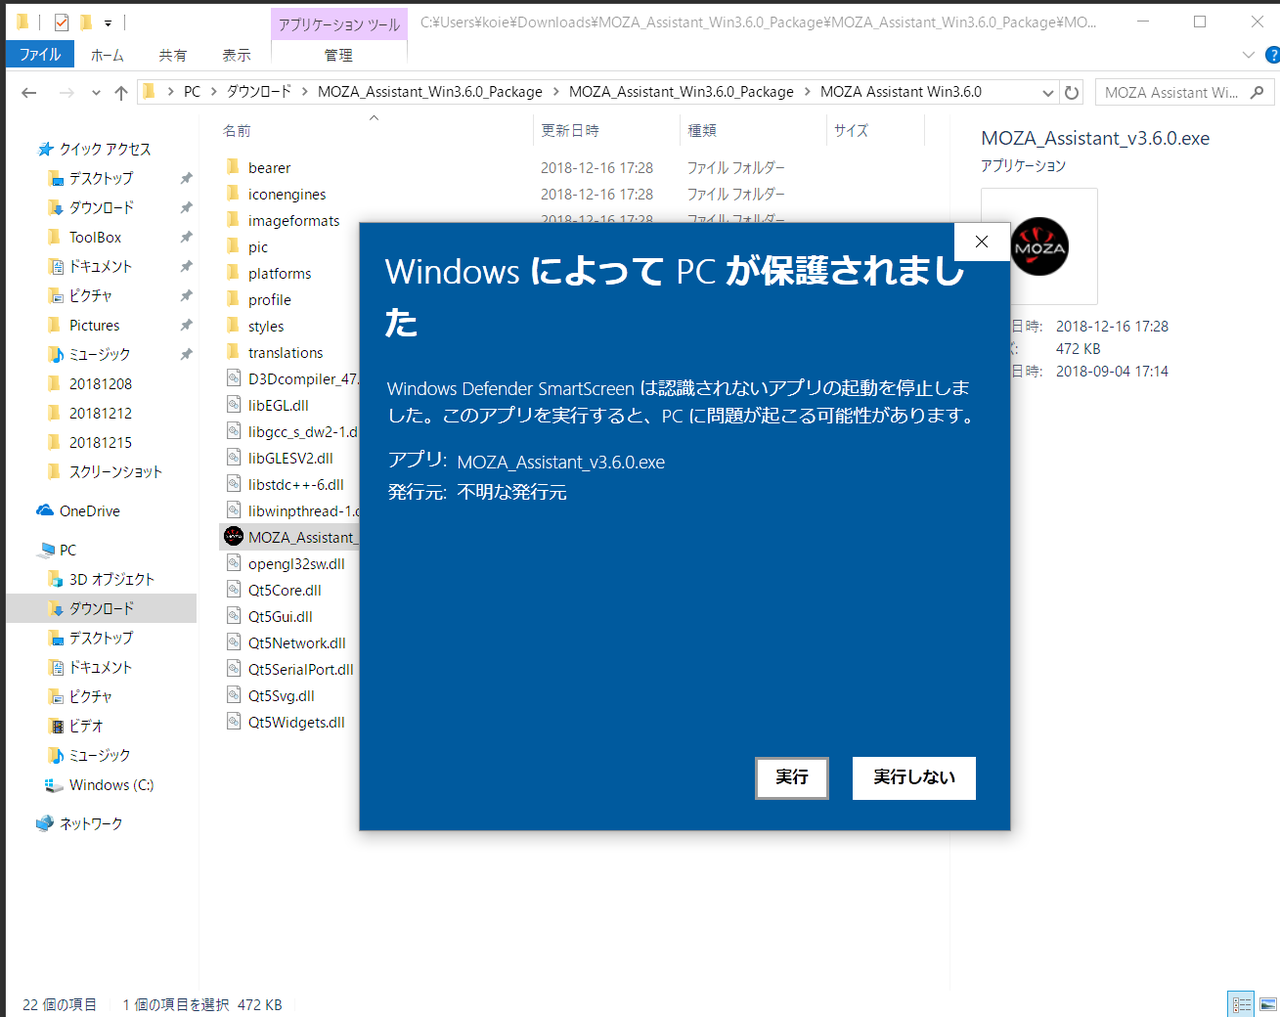Select Qt5SerialPort.dll in the file list
Screen dimensions: 1280x1017
pyautogui.click(x=301, y=669)
